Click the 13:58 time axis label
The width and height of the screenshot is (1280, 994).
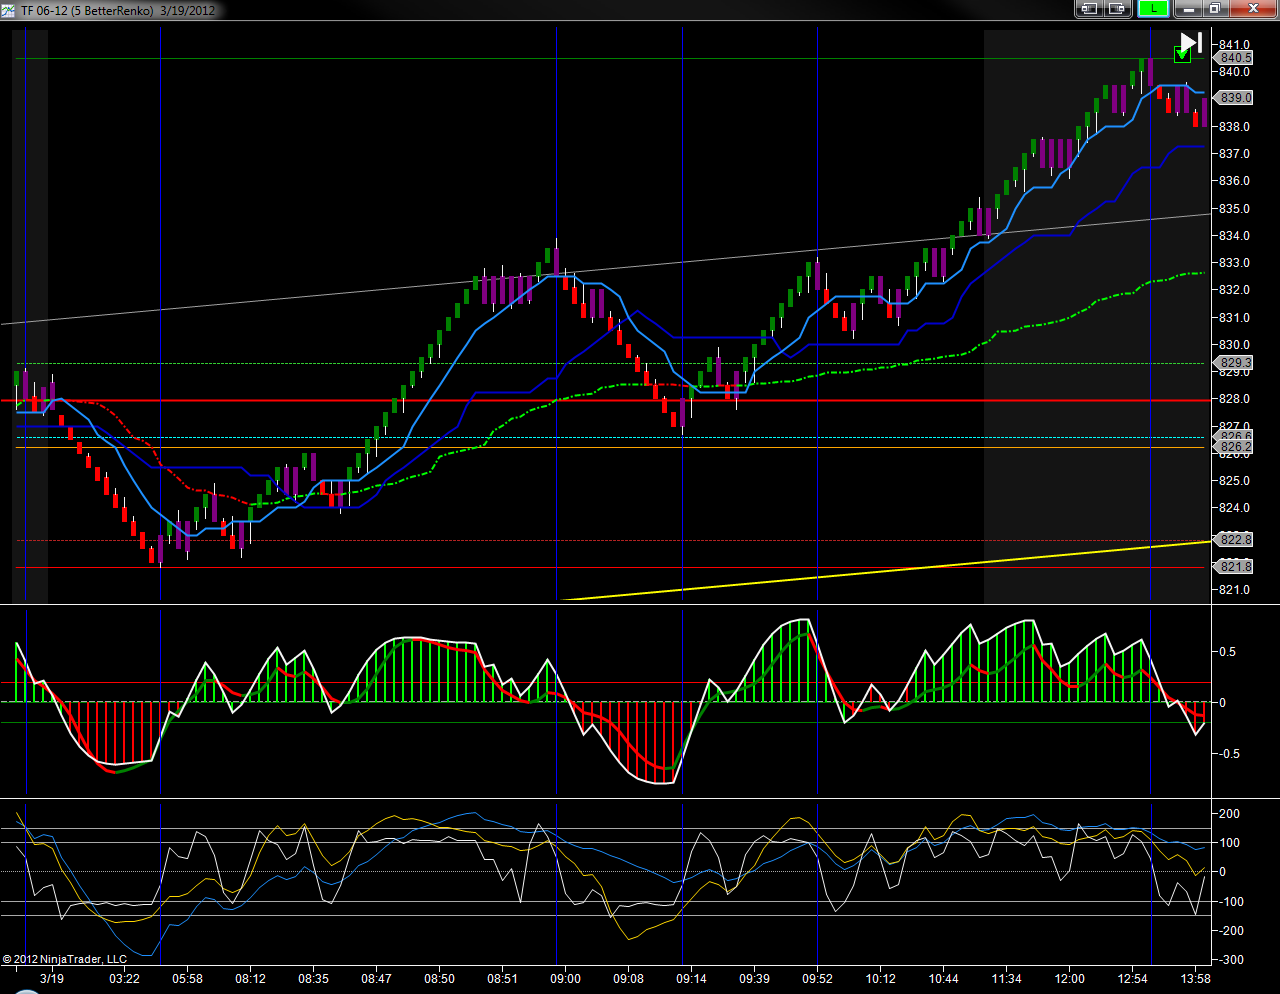tap(1195, 979)
